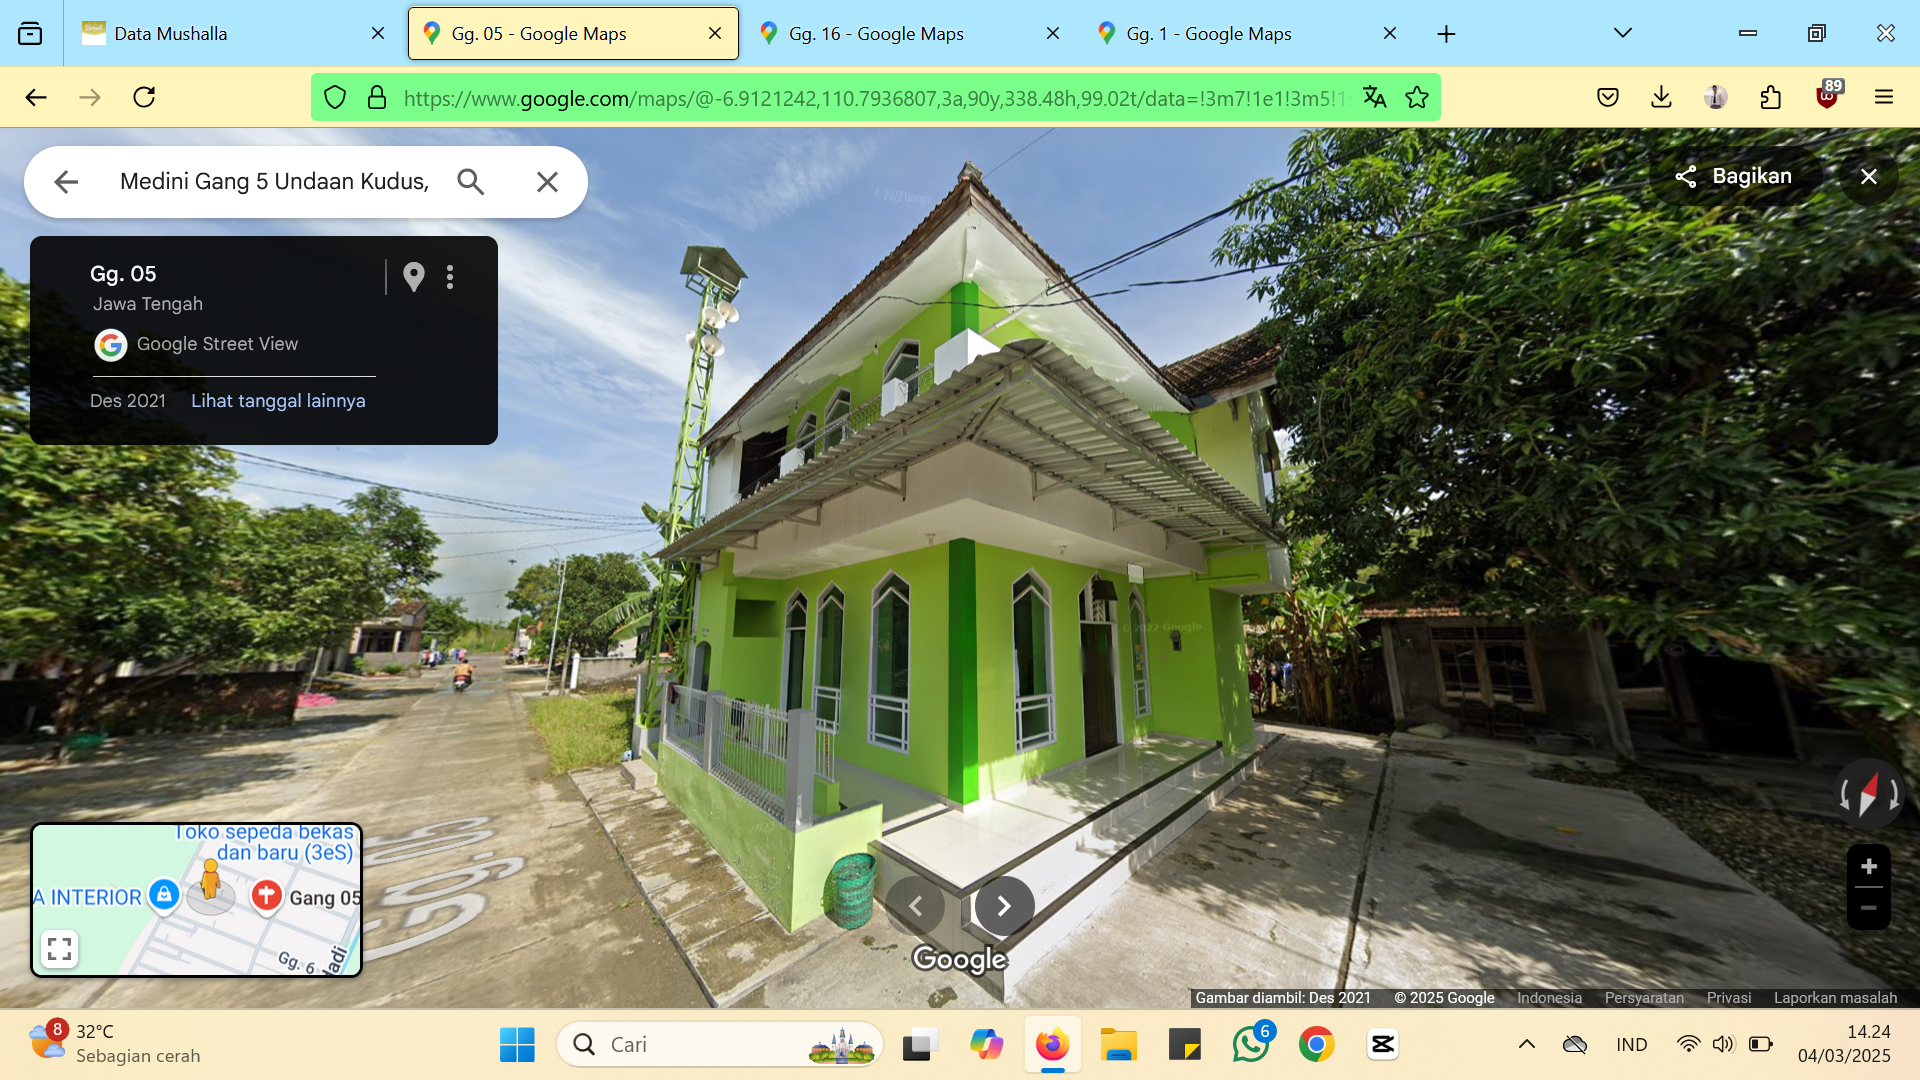Image resolution: width=1920 pixels, height=1080 pixels.
Task: Click the search magnifier in Maps search box
Action: click(471, 182)
